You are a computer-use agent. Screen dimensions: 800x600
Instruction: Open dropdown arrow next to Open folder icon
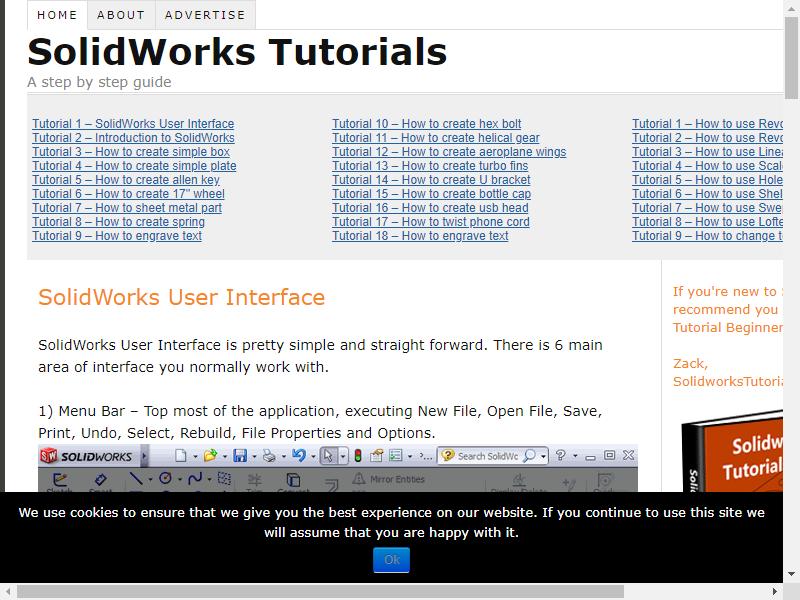224,457
